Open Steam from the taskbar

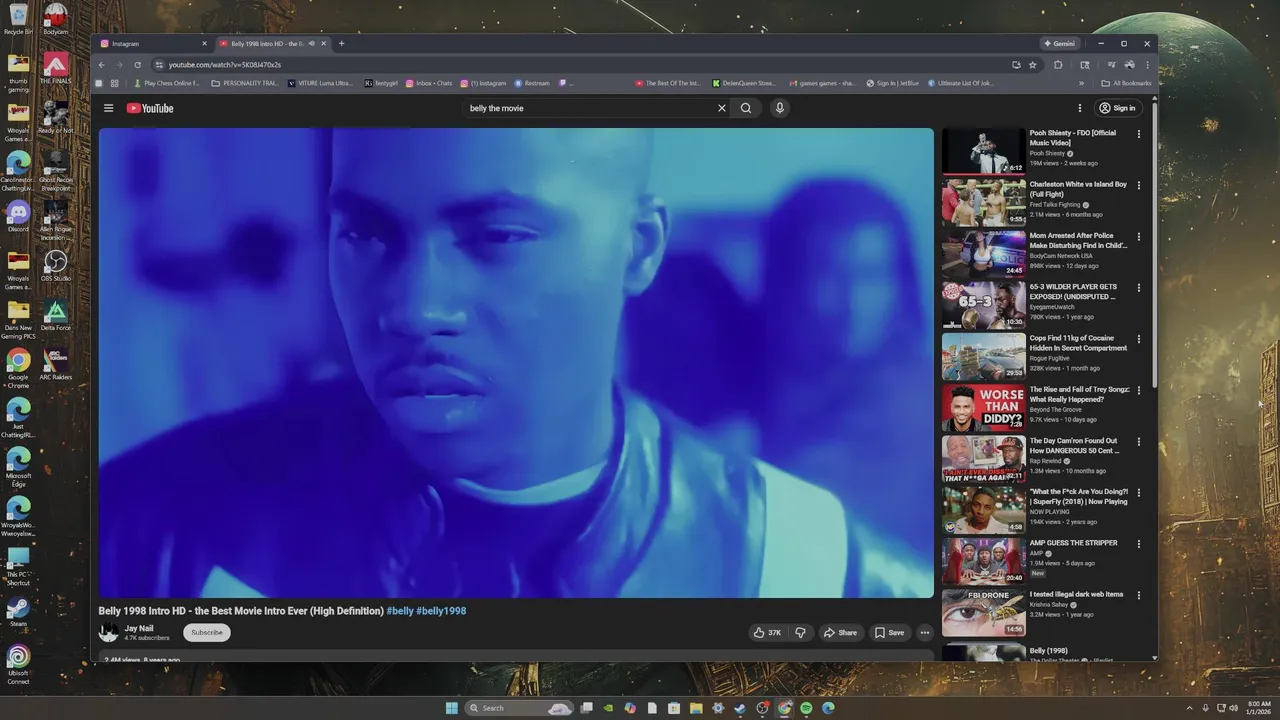(740, 708)
